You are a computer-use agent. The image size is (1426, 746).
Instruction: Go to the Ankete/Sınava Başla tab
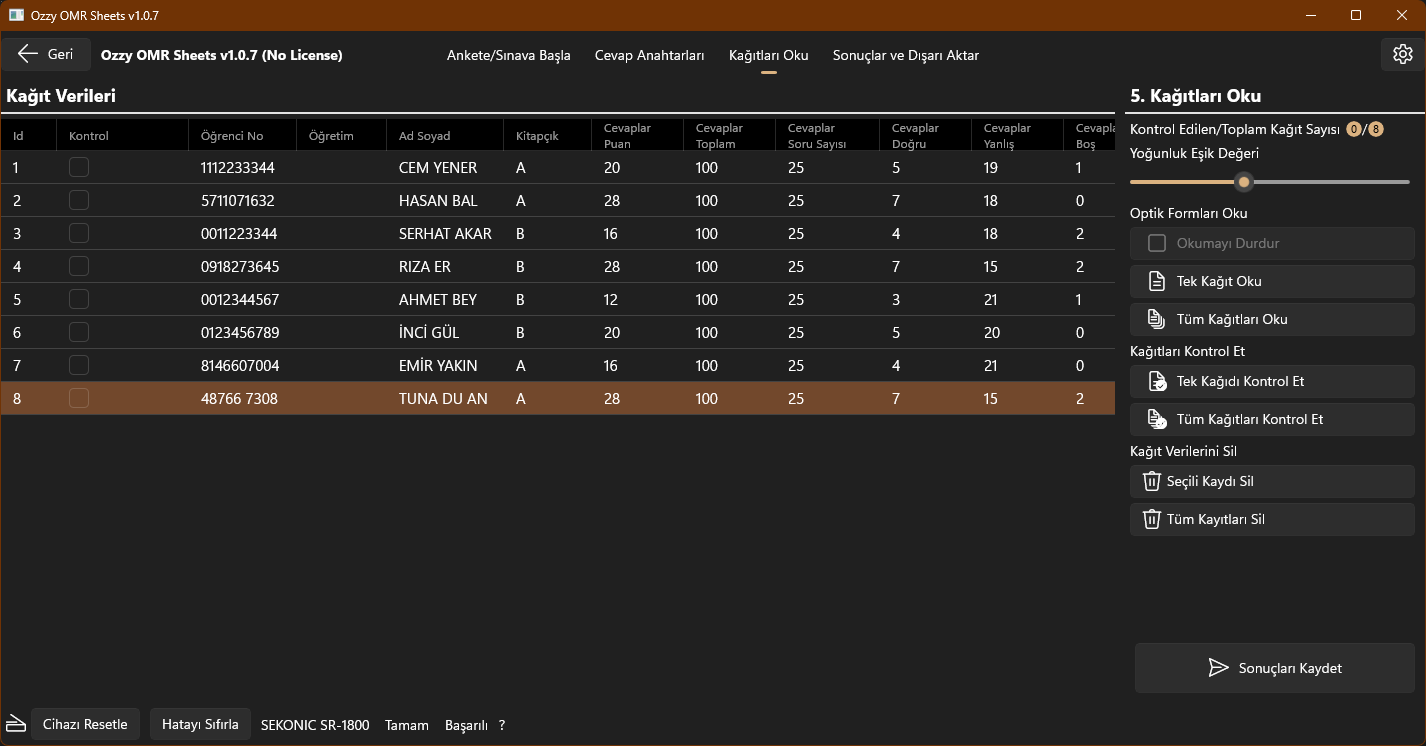[x=508, y=55]
